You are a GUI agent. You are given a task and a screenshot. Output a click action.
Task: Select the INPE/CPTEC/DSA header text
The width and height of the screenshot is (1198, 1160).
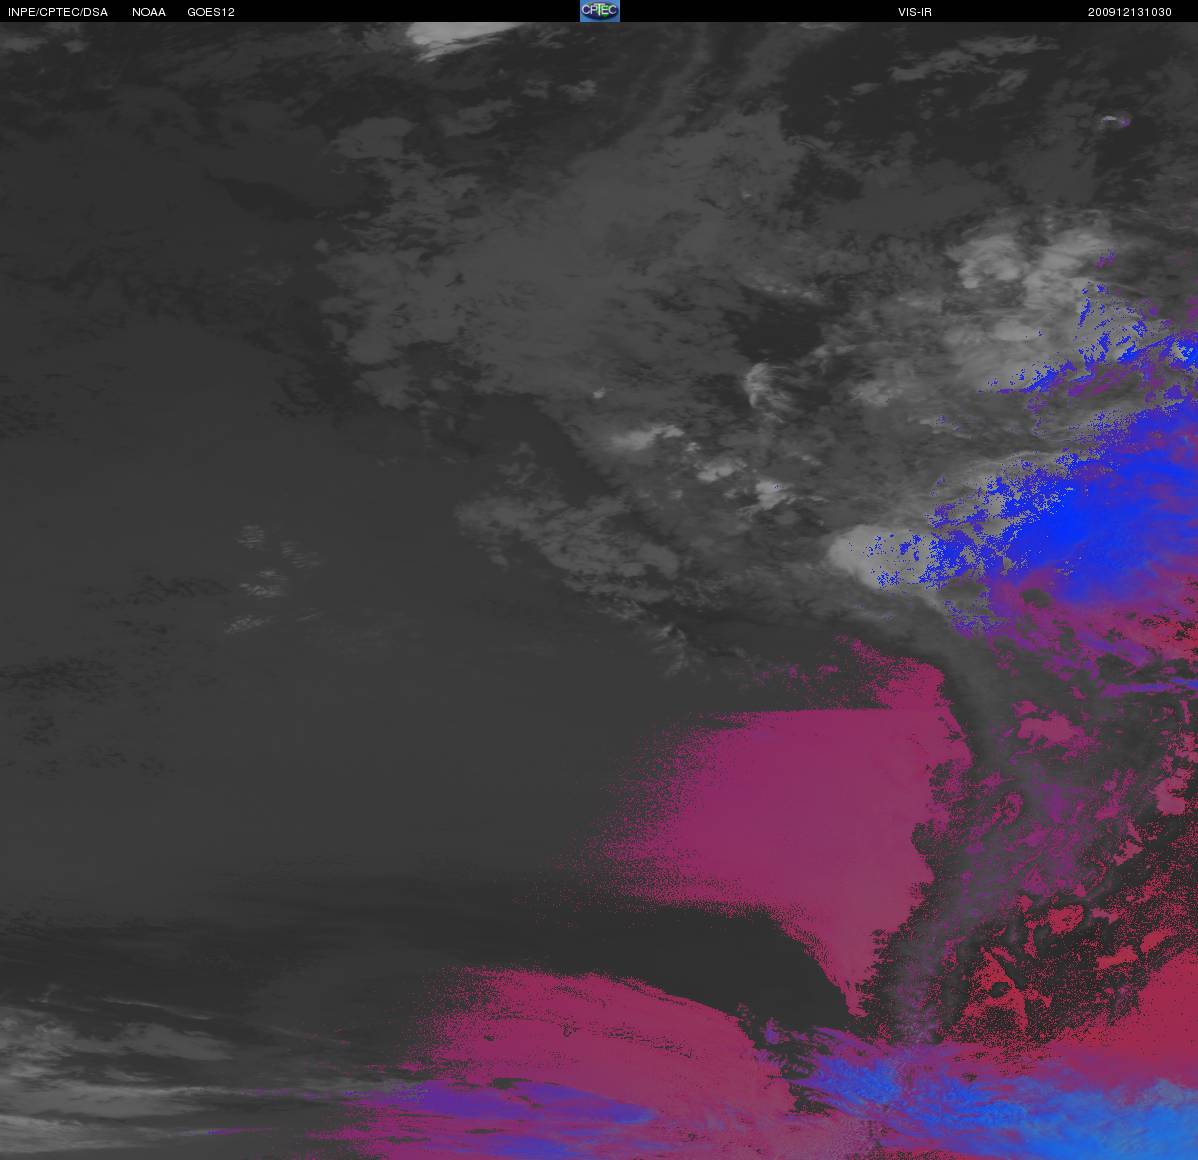[x=58, y=12]
